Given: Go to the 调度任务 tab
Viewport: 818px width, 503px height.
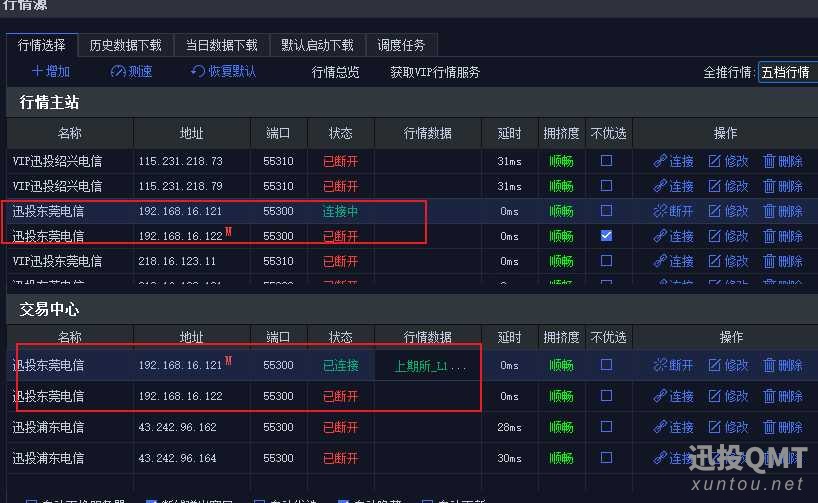Looking at the screenshot, I should [401, 45].
